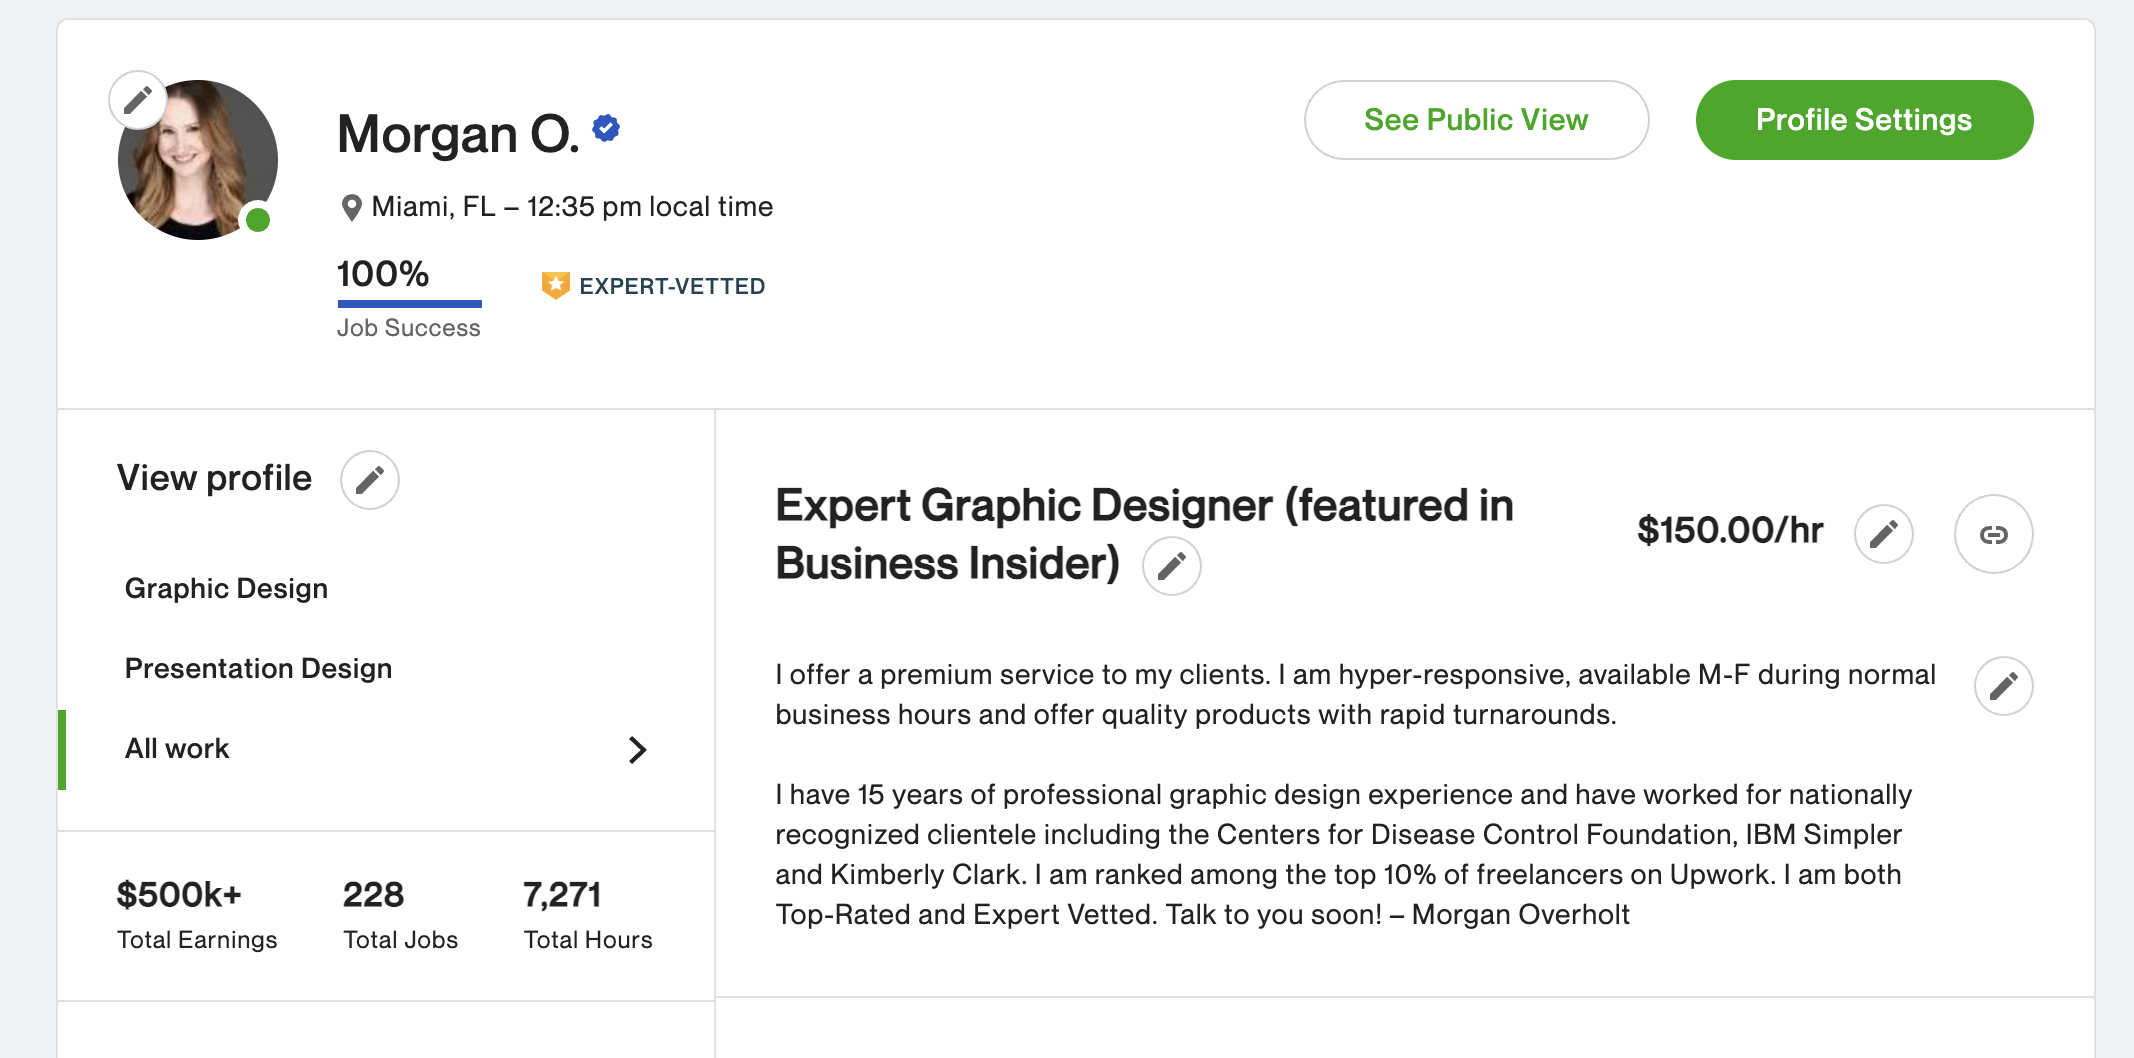Select Graphic Design specialized profile
This screenshot has height=1058, width=2134.
[226, 588]
